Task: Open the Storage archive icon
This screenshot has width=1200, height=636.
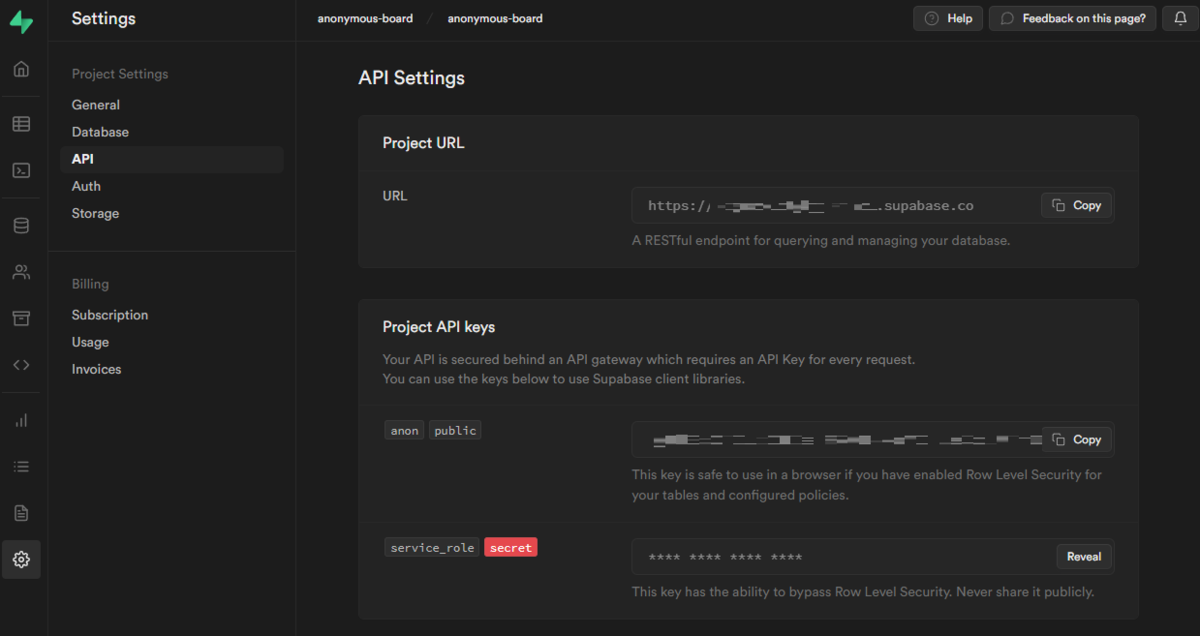Action: (21, 318)
